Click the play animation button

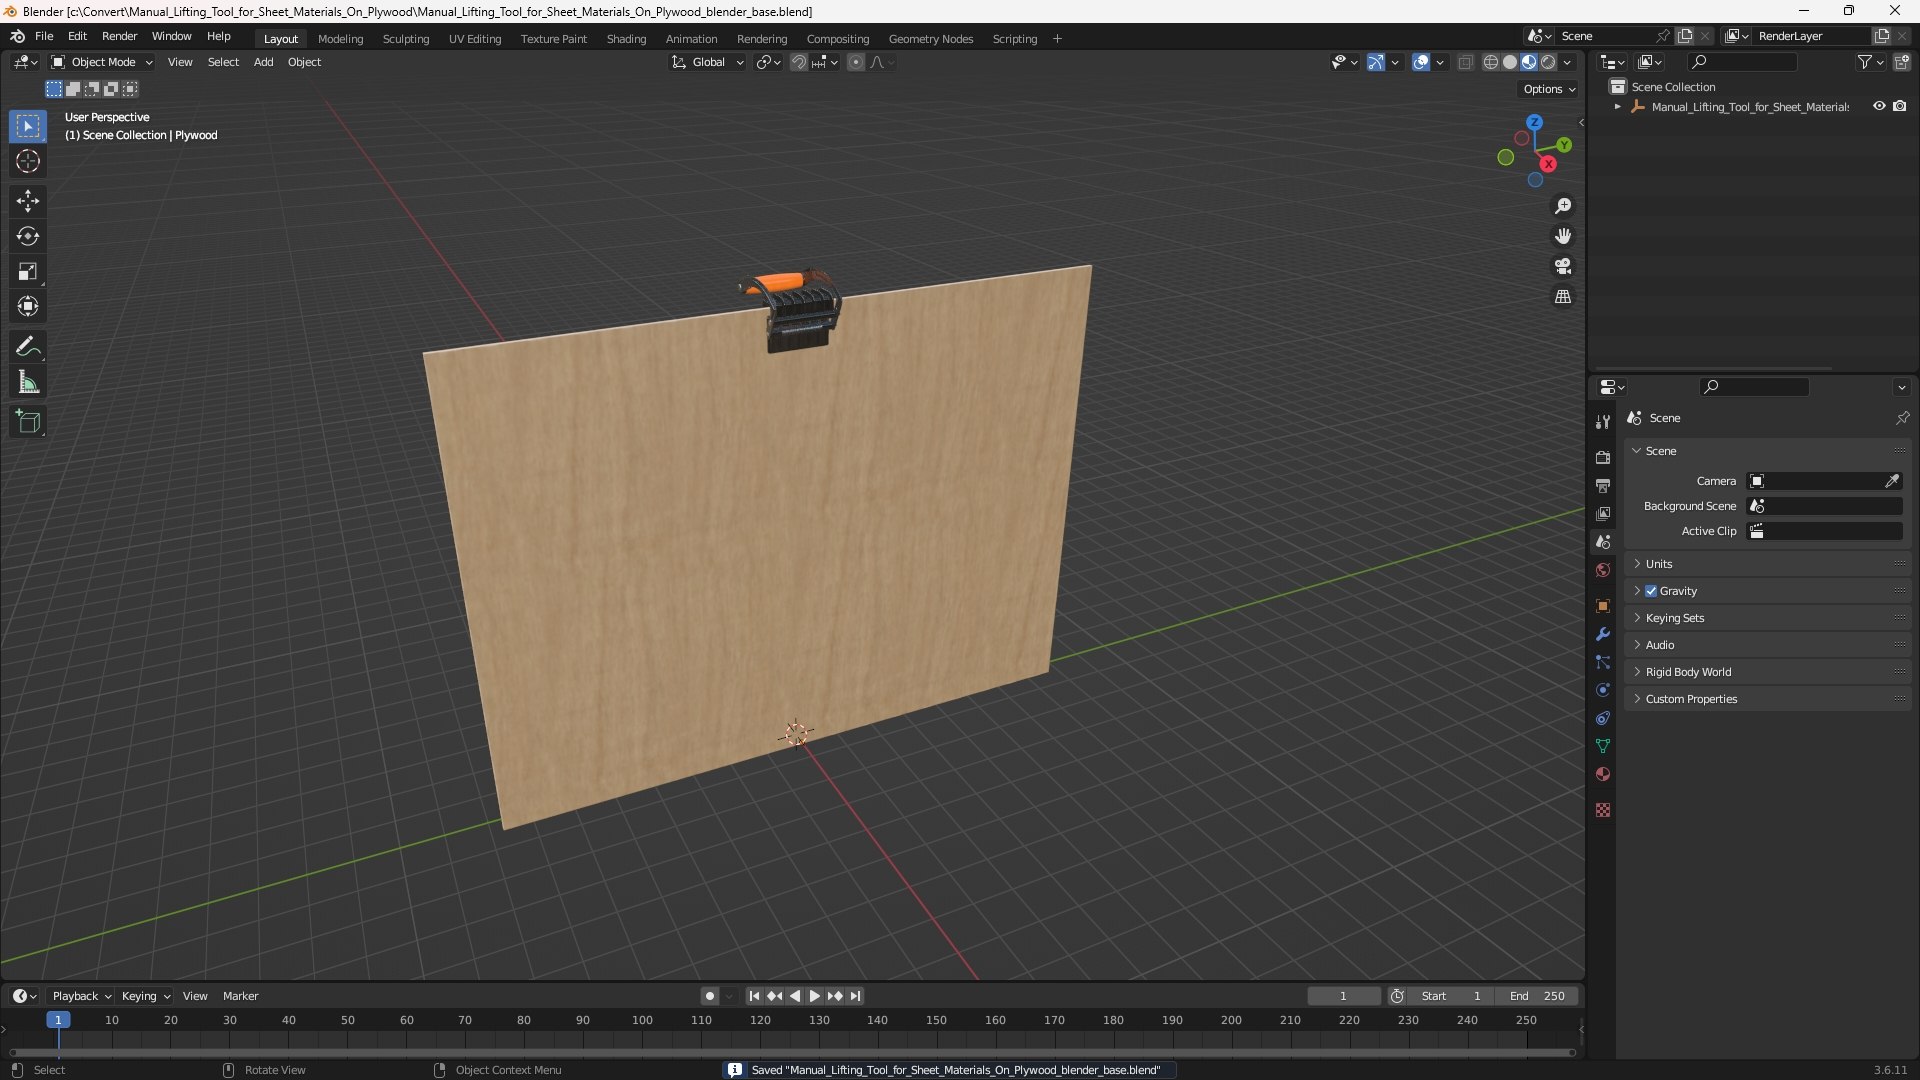click(814, 996)
